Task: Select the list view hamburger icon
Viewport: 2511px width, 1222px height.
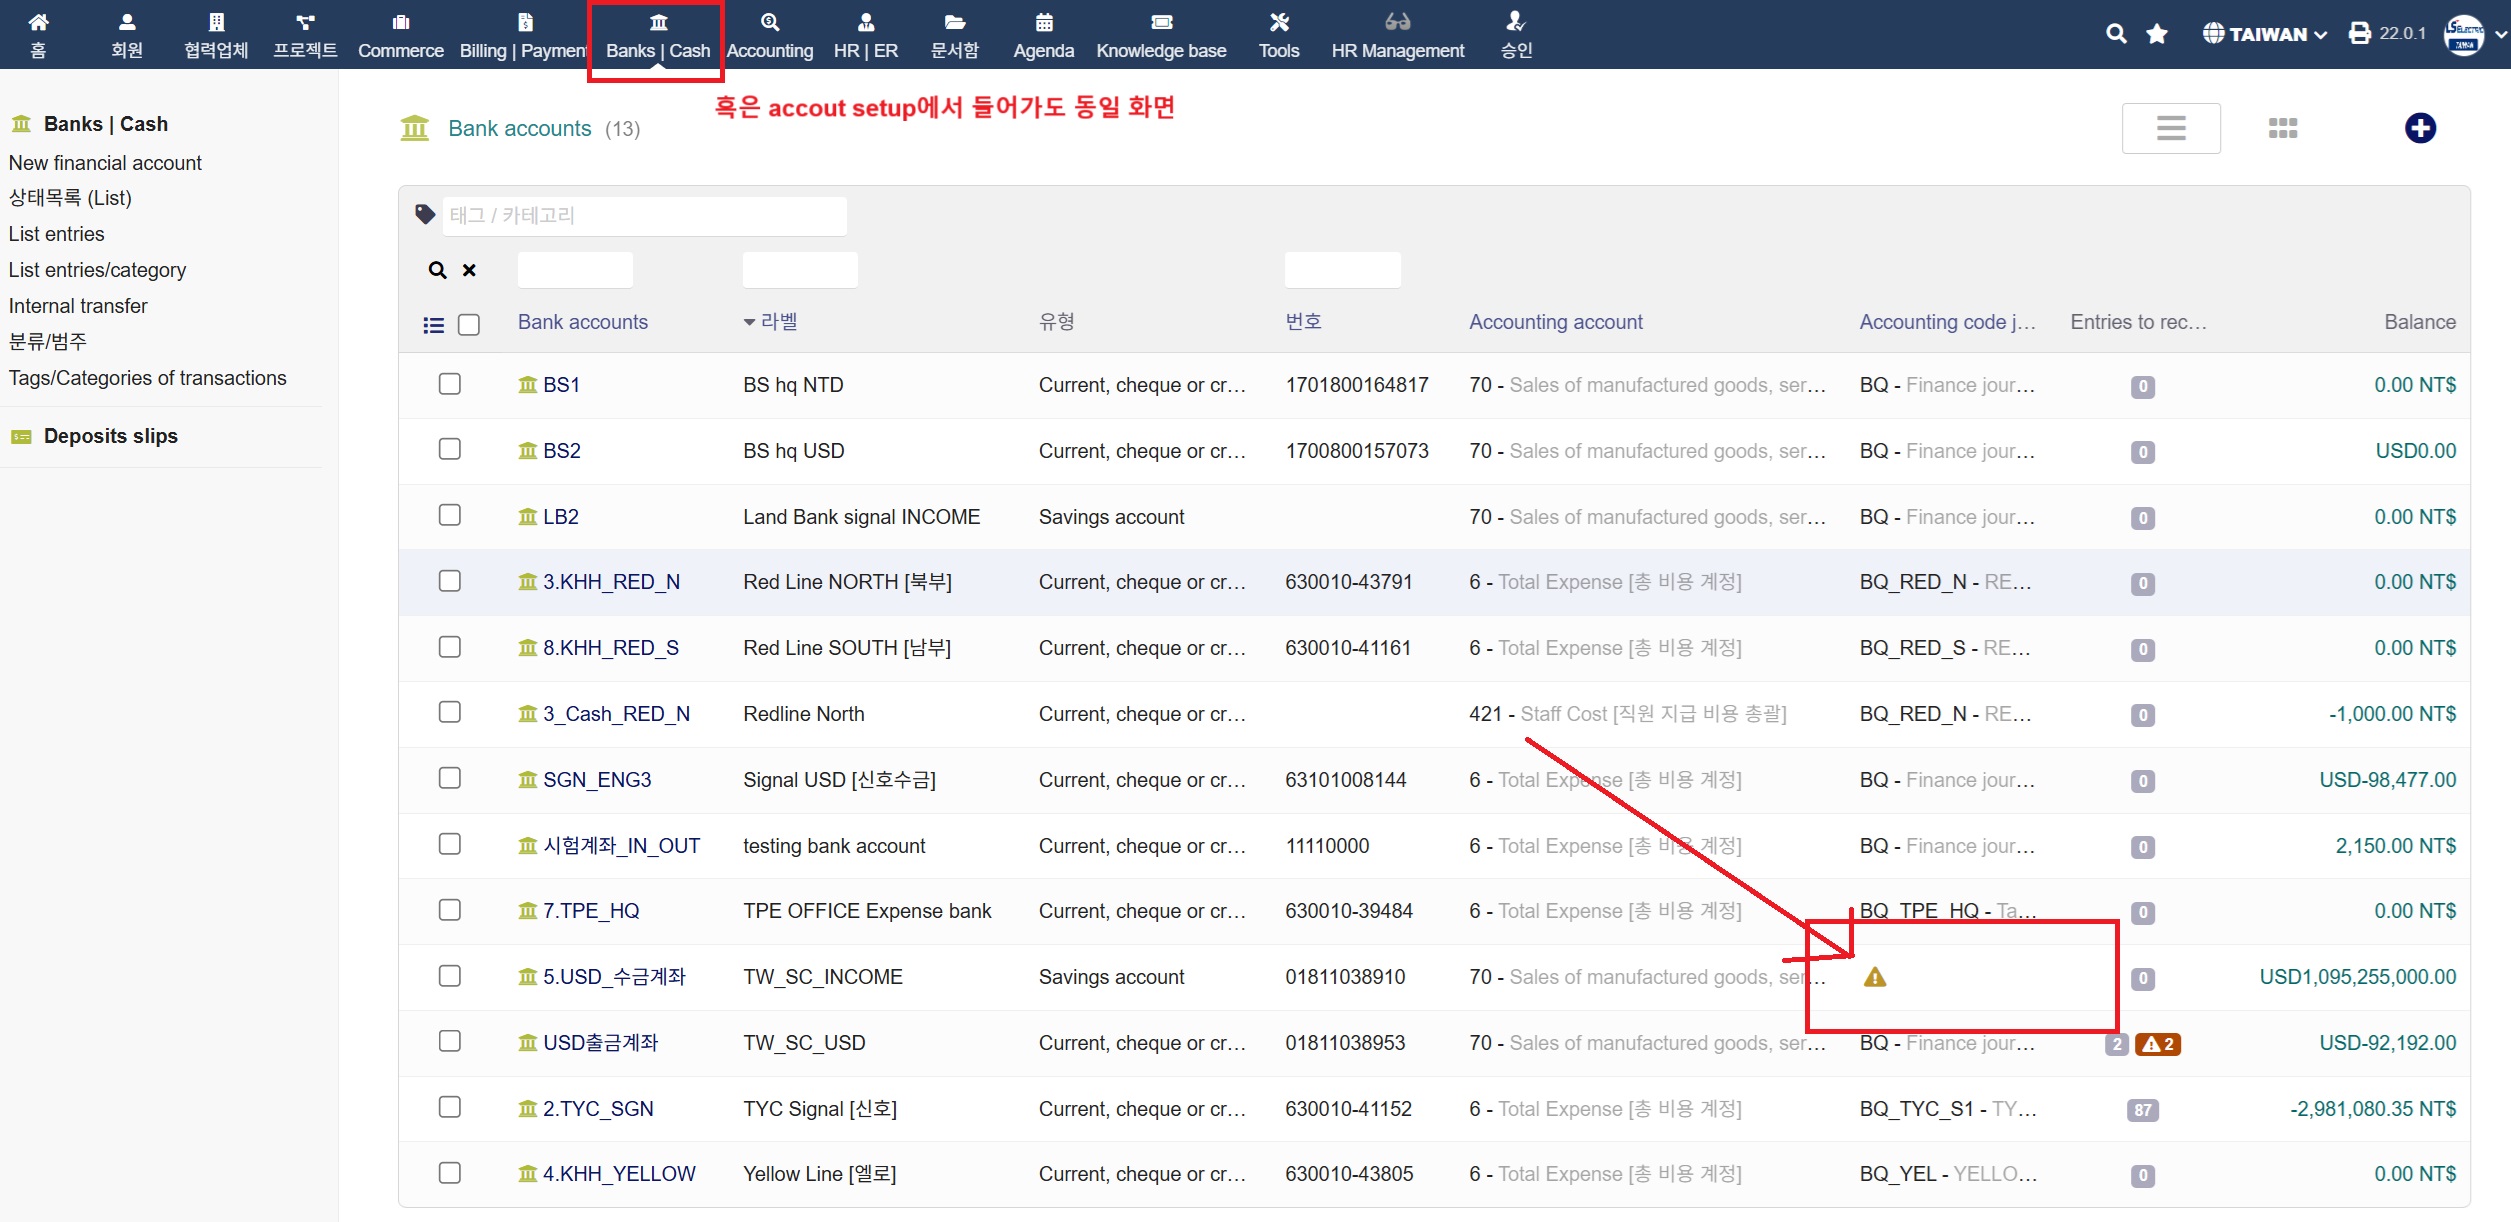Action: (2170, 128)
